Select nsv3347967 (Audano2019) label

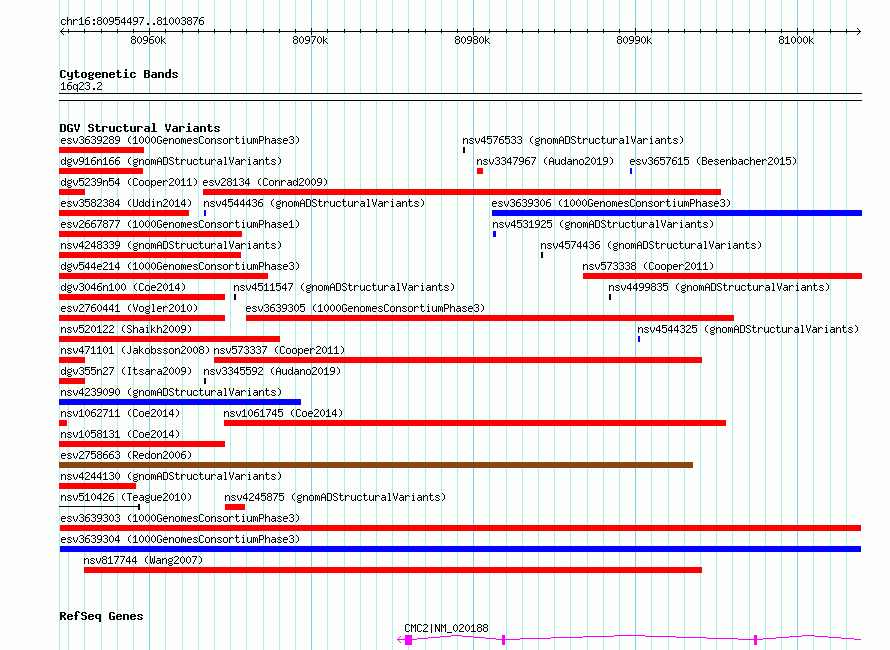pos(545,161)
